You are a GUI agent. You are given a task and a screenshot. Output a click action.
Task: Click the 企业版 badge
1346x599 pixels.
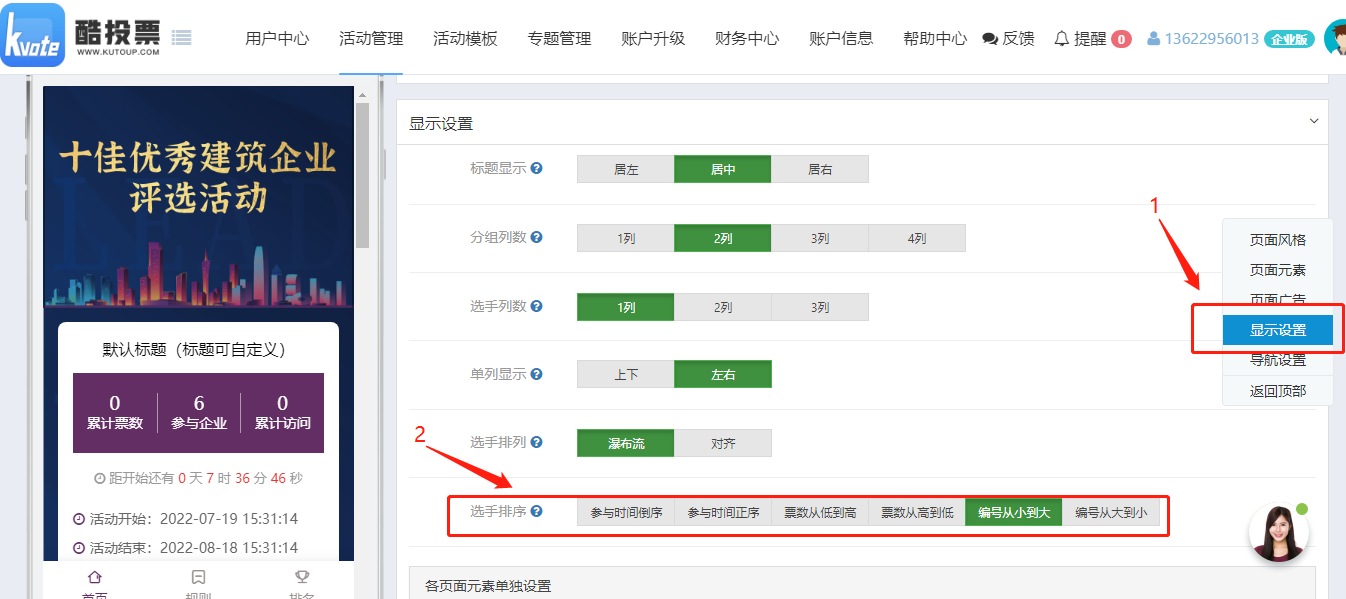(1289, 39)
